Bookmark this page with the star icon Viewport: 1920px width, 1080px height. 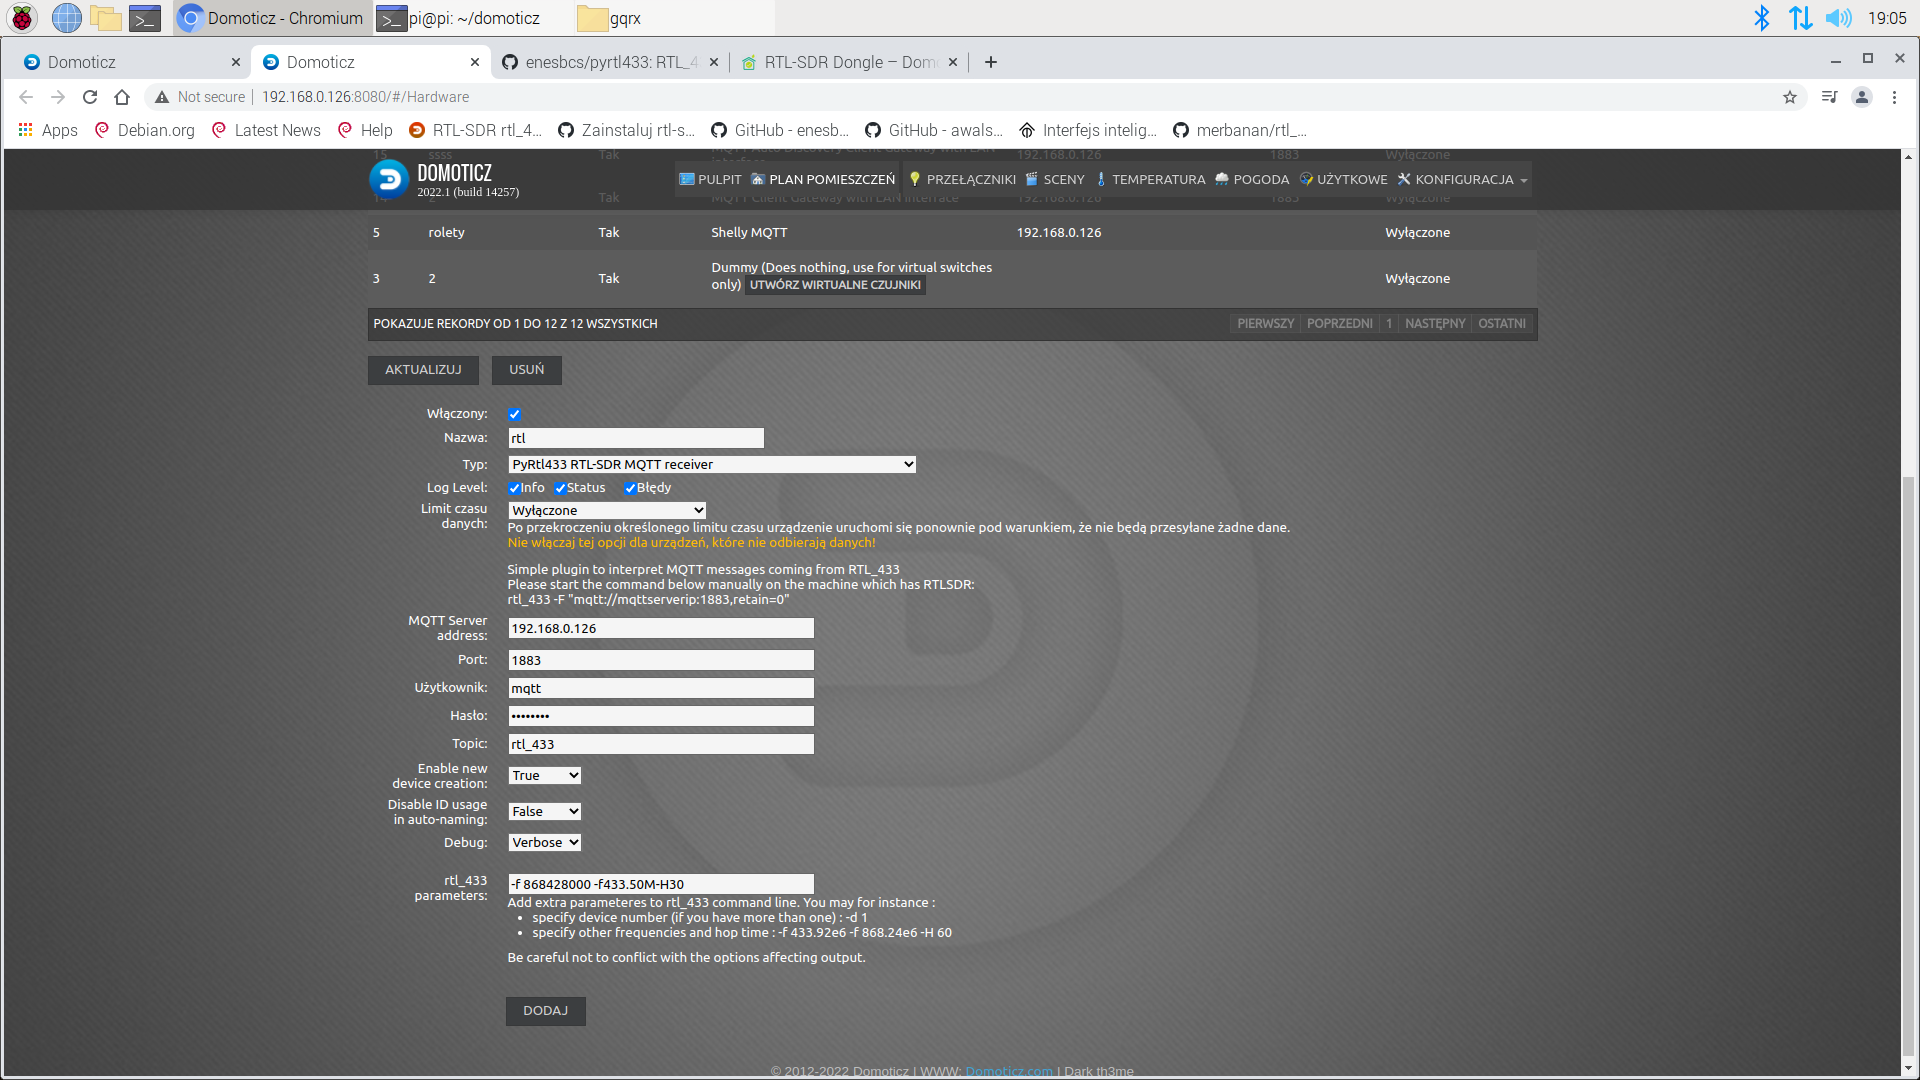pyautogui.click(x=1790, y=97)
